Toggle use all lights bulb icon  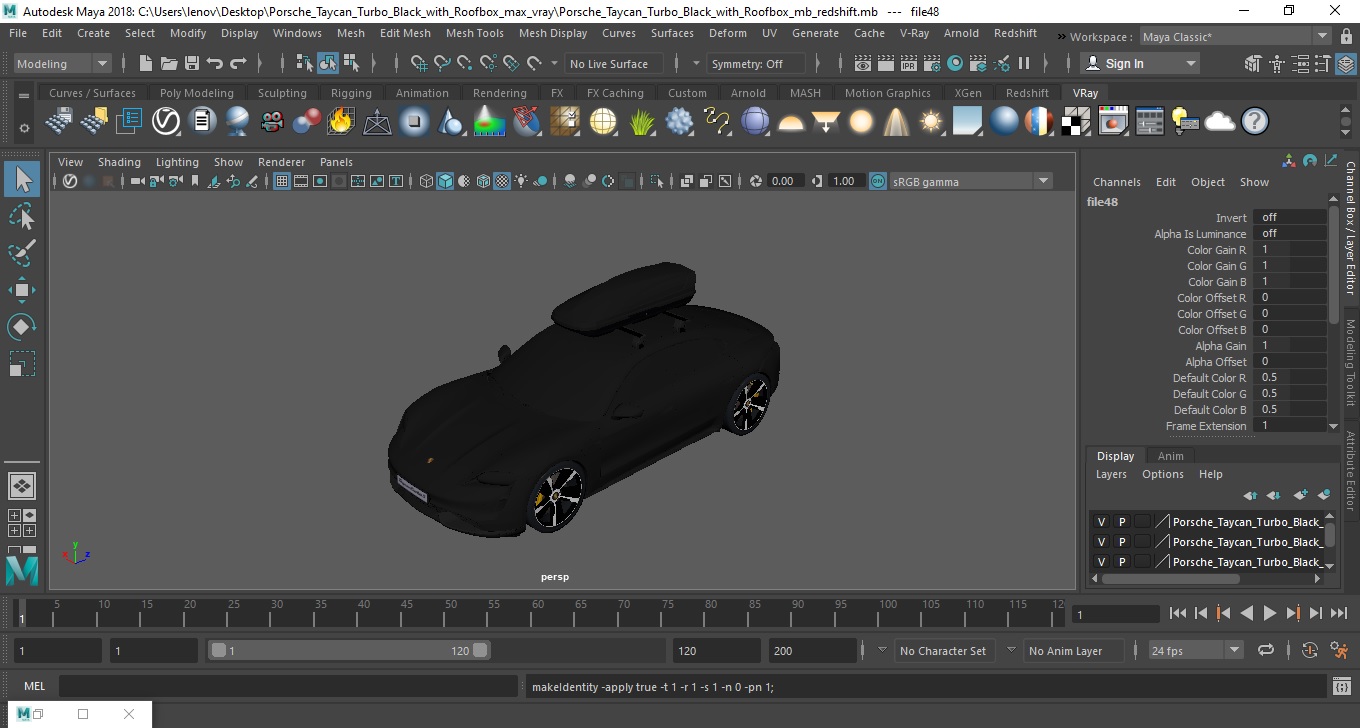(x=522, y=181)
